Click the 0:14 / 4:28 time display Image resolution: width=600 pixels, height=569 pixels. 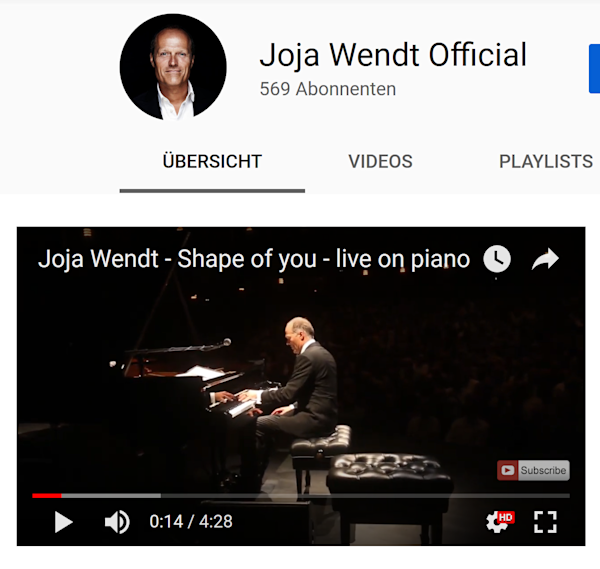(191, 522)
